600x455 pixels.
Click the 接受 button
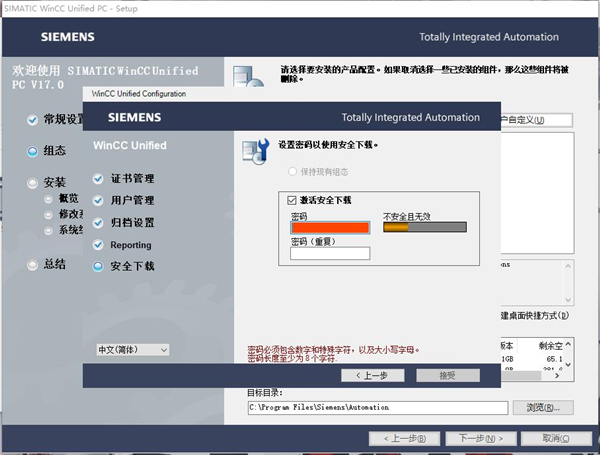(448, 375)
